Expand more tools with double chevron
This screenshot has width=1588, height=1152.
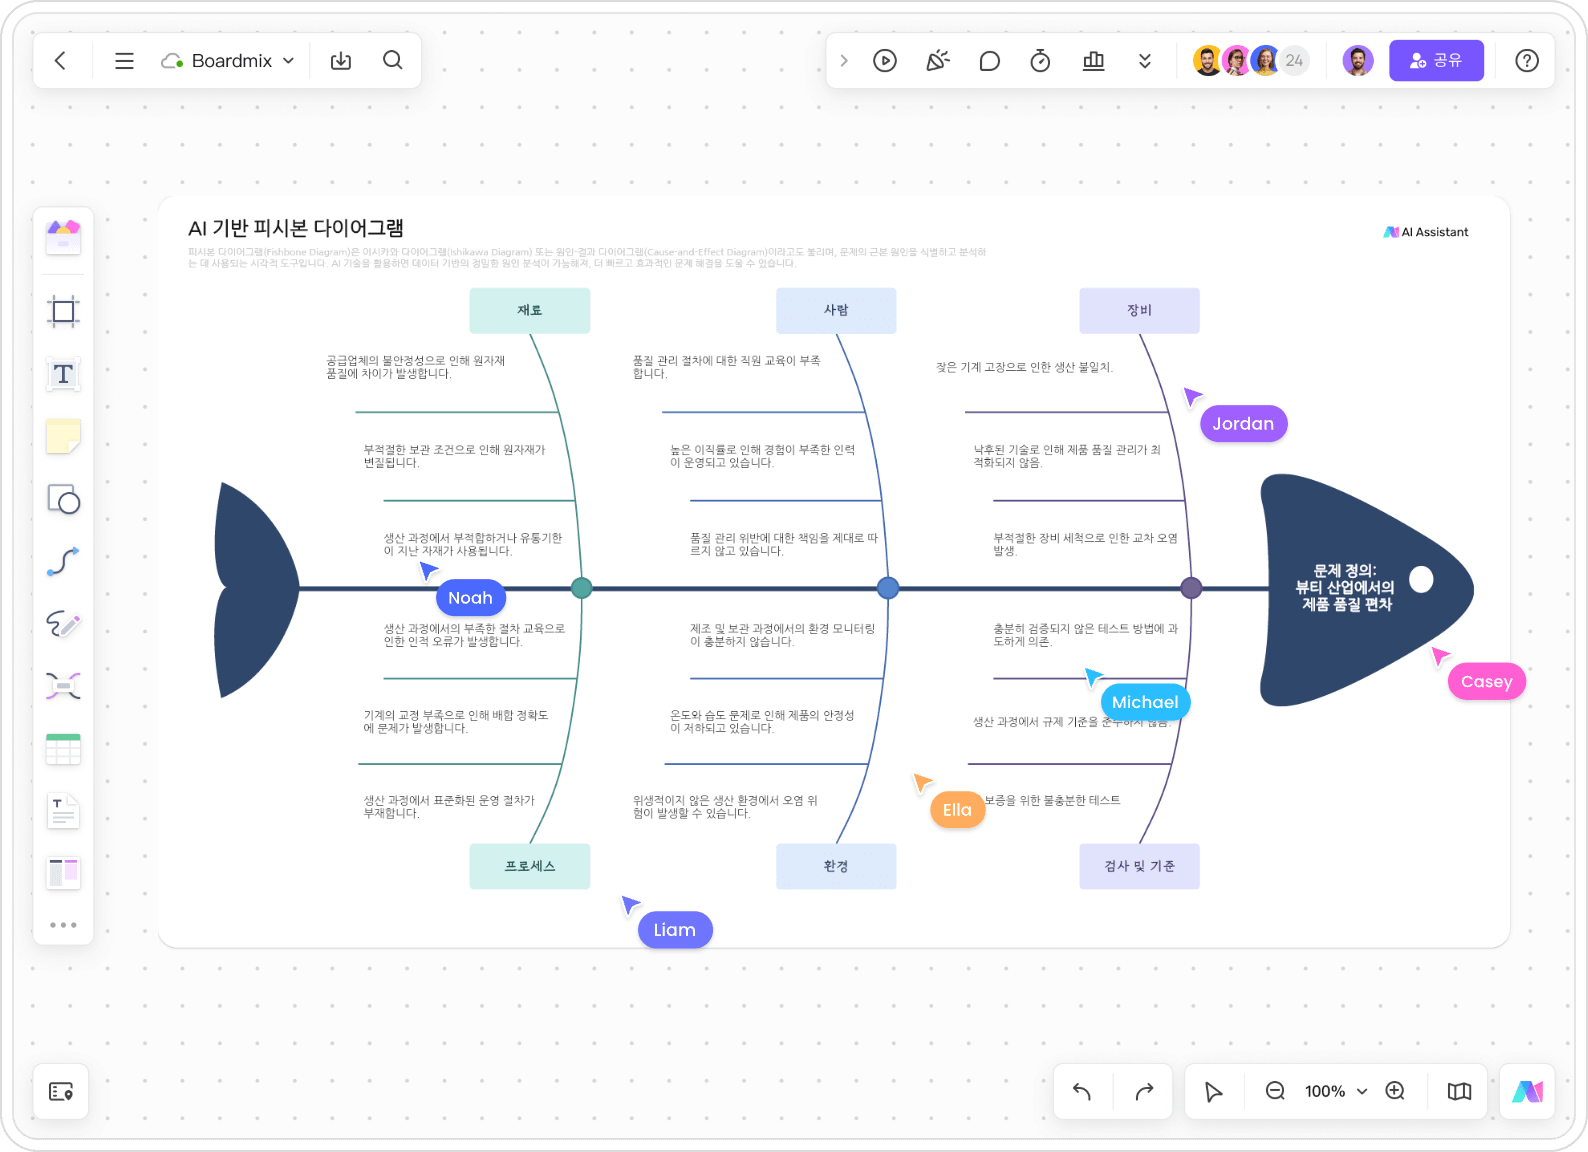click(x=1145, y=61)
